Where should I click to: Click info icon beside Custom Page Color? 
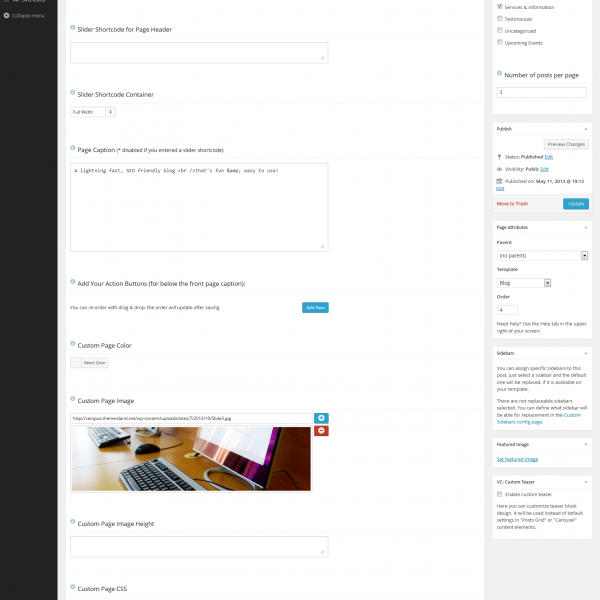click(73, 345)
